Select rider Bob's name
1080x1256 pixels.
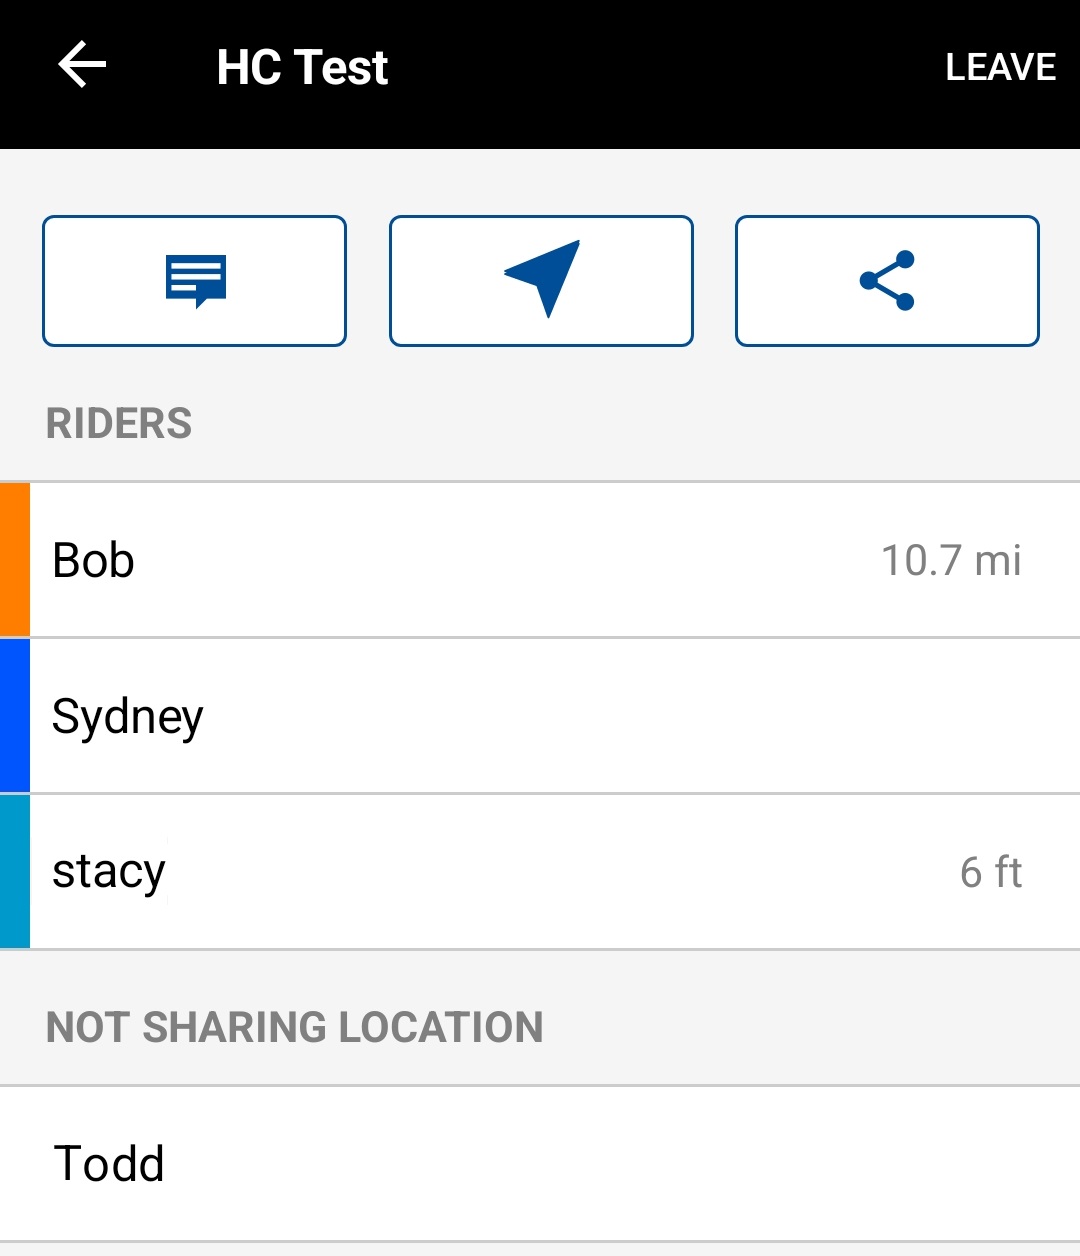(93, 560)
